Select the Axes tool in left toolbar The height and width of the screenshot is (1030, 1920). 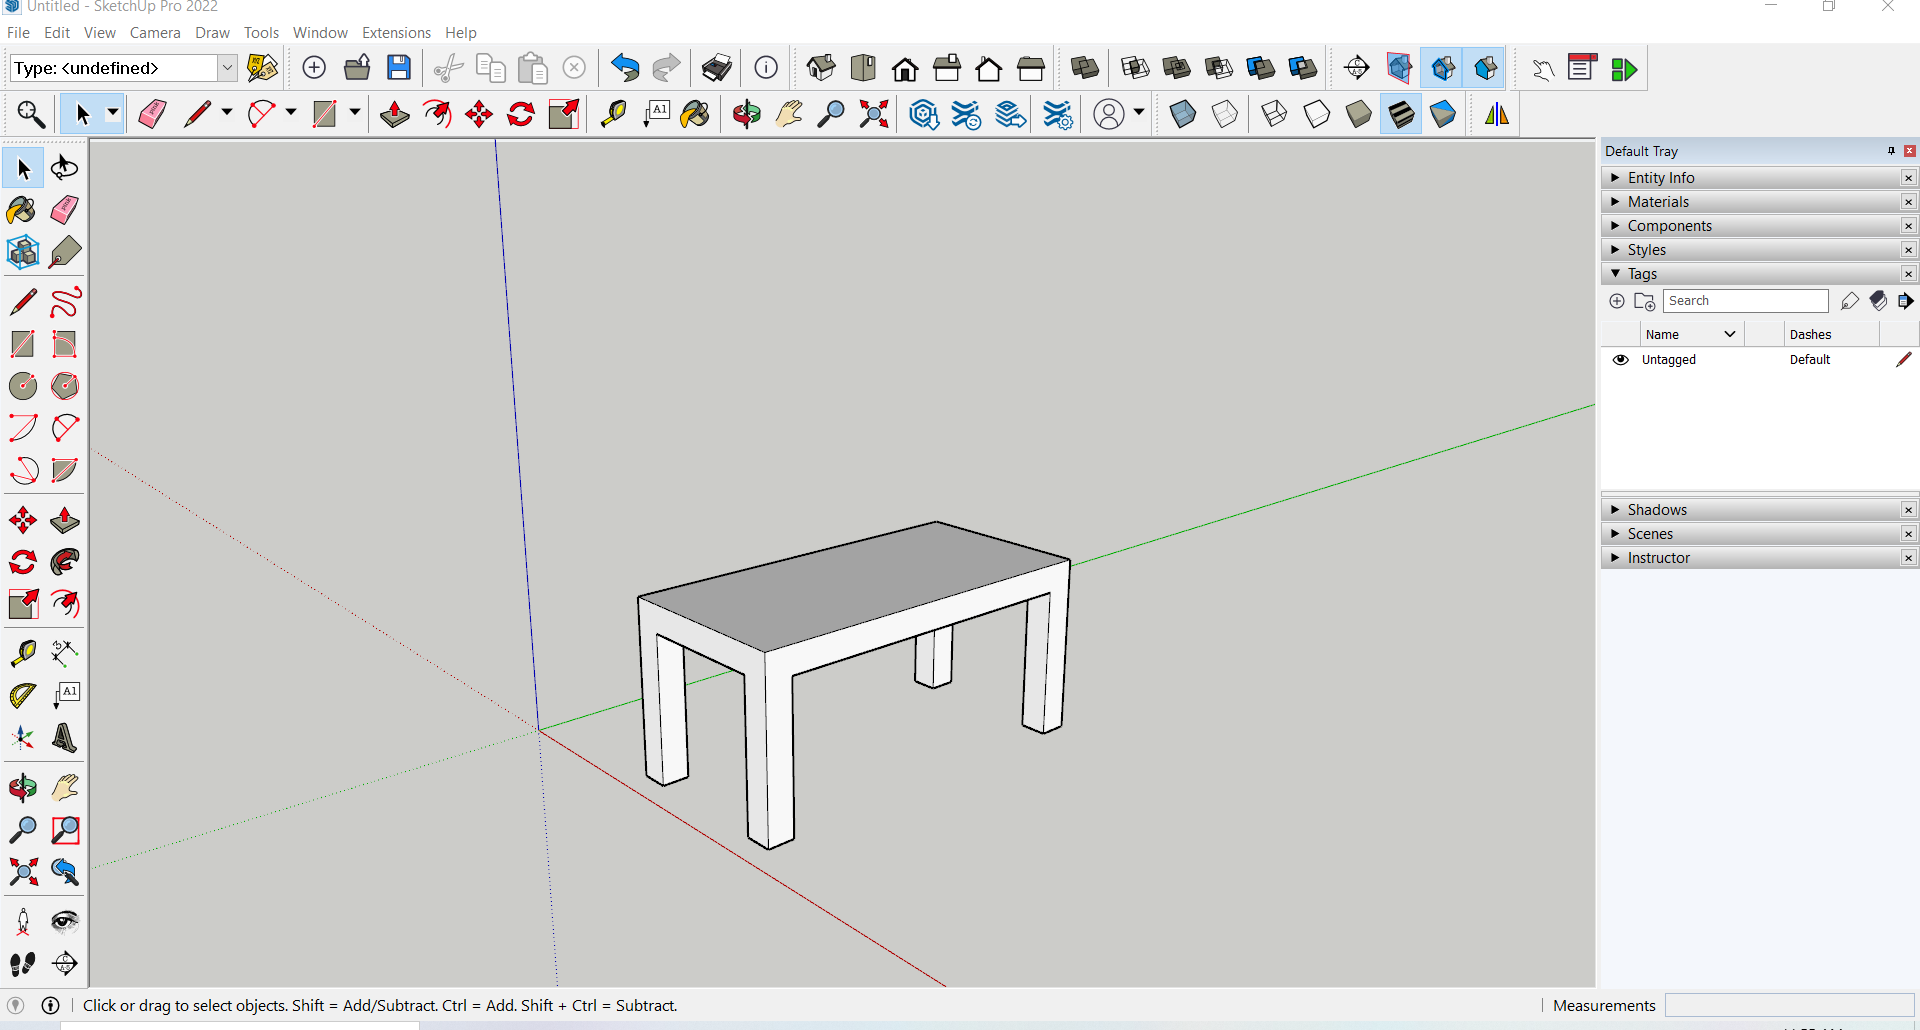[22, 738]
